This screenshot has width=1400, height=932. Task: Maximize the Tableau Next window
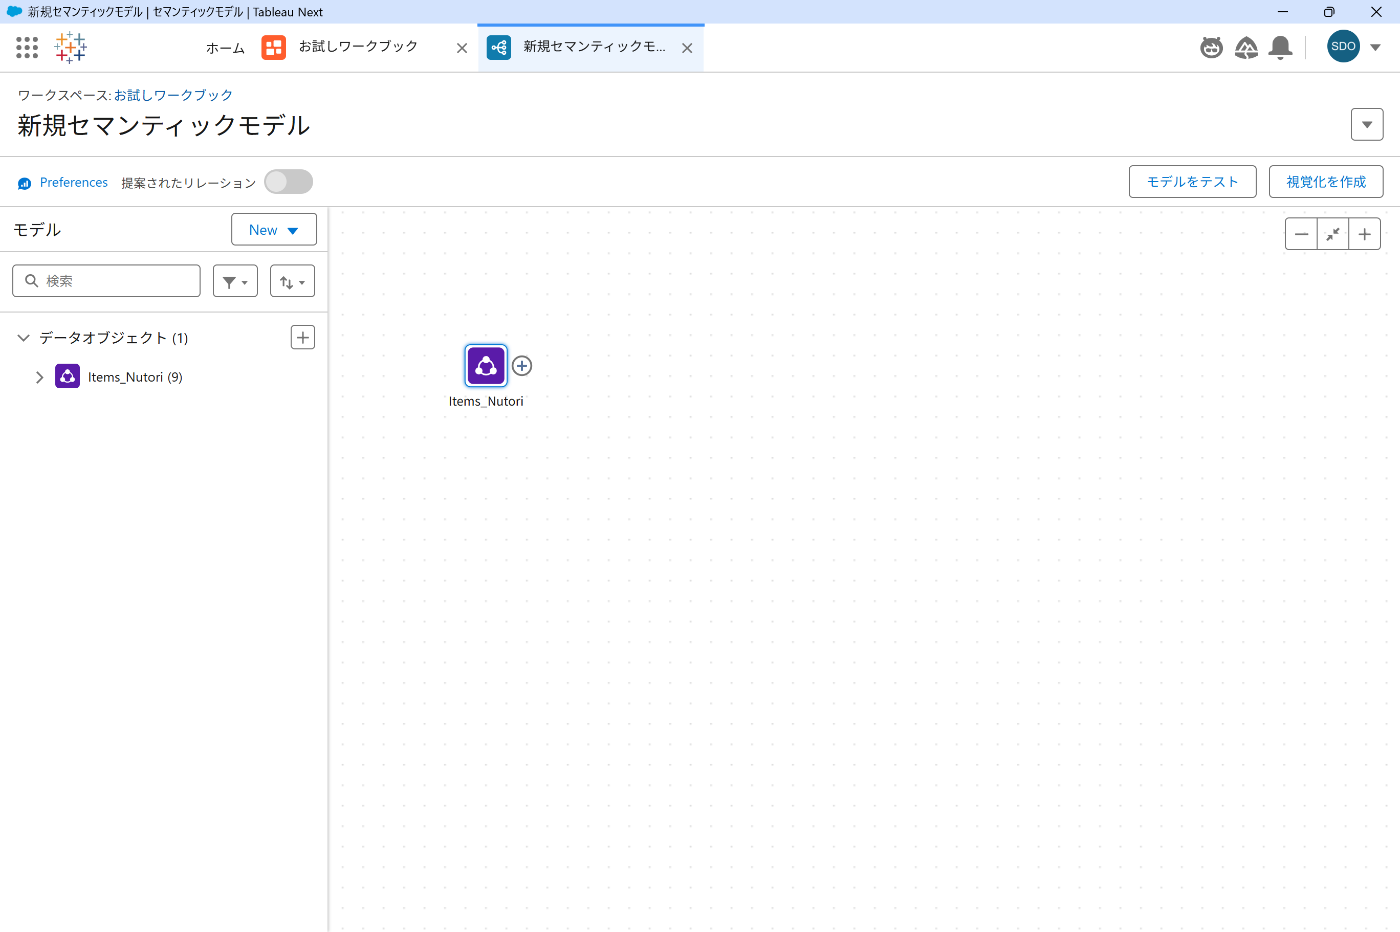(1329, 12)
